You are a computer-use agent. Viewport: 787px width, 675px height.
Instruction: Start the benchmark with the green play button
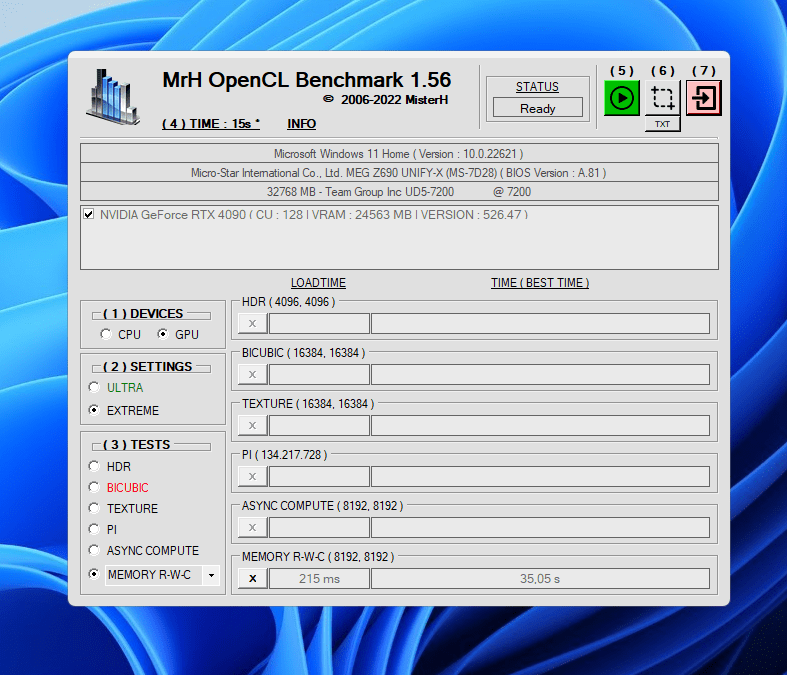tap(621, 98)
